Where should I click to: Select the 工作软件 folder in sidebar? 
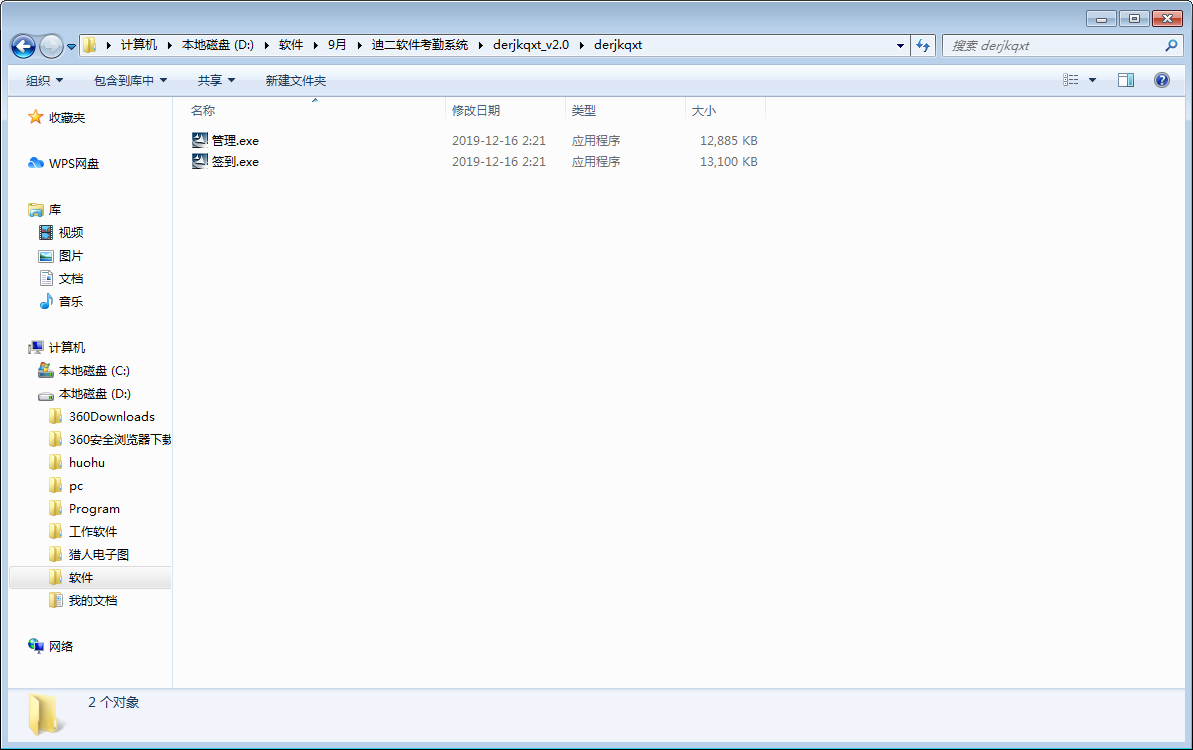tap(93, 531)
